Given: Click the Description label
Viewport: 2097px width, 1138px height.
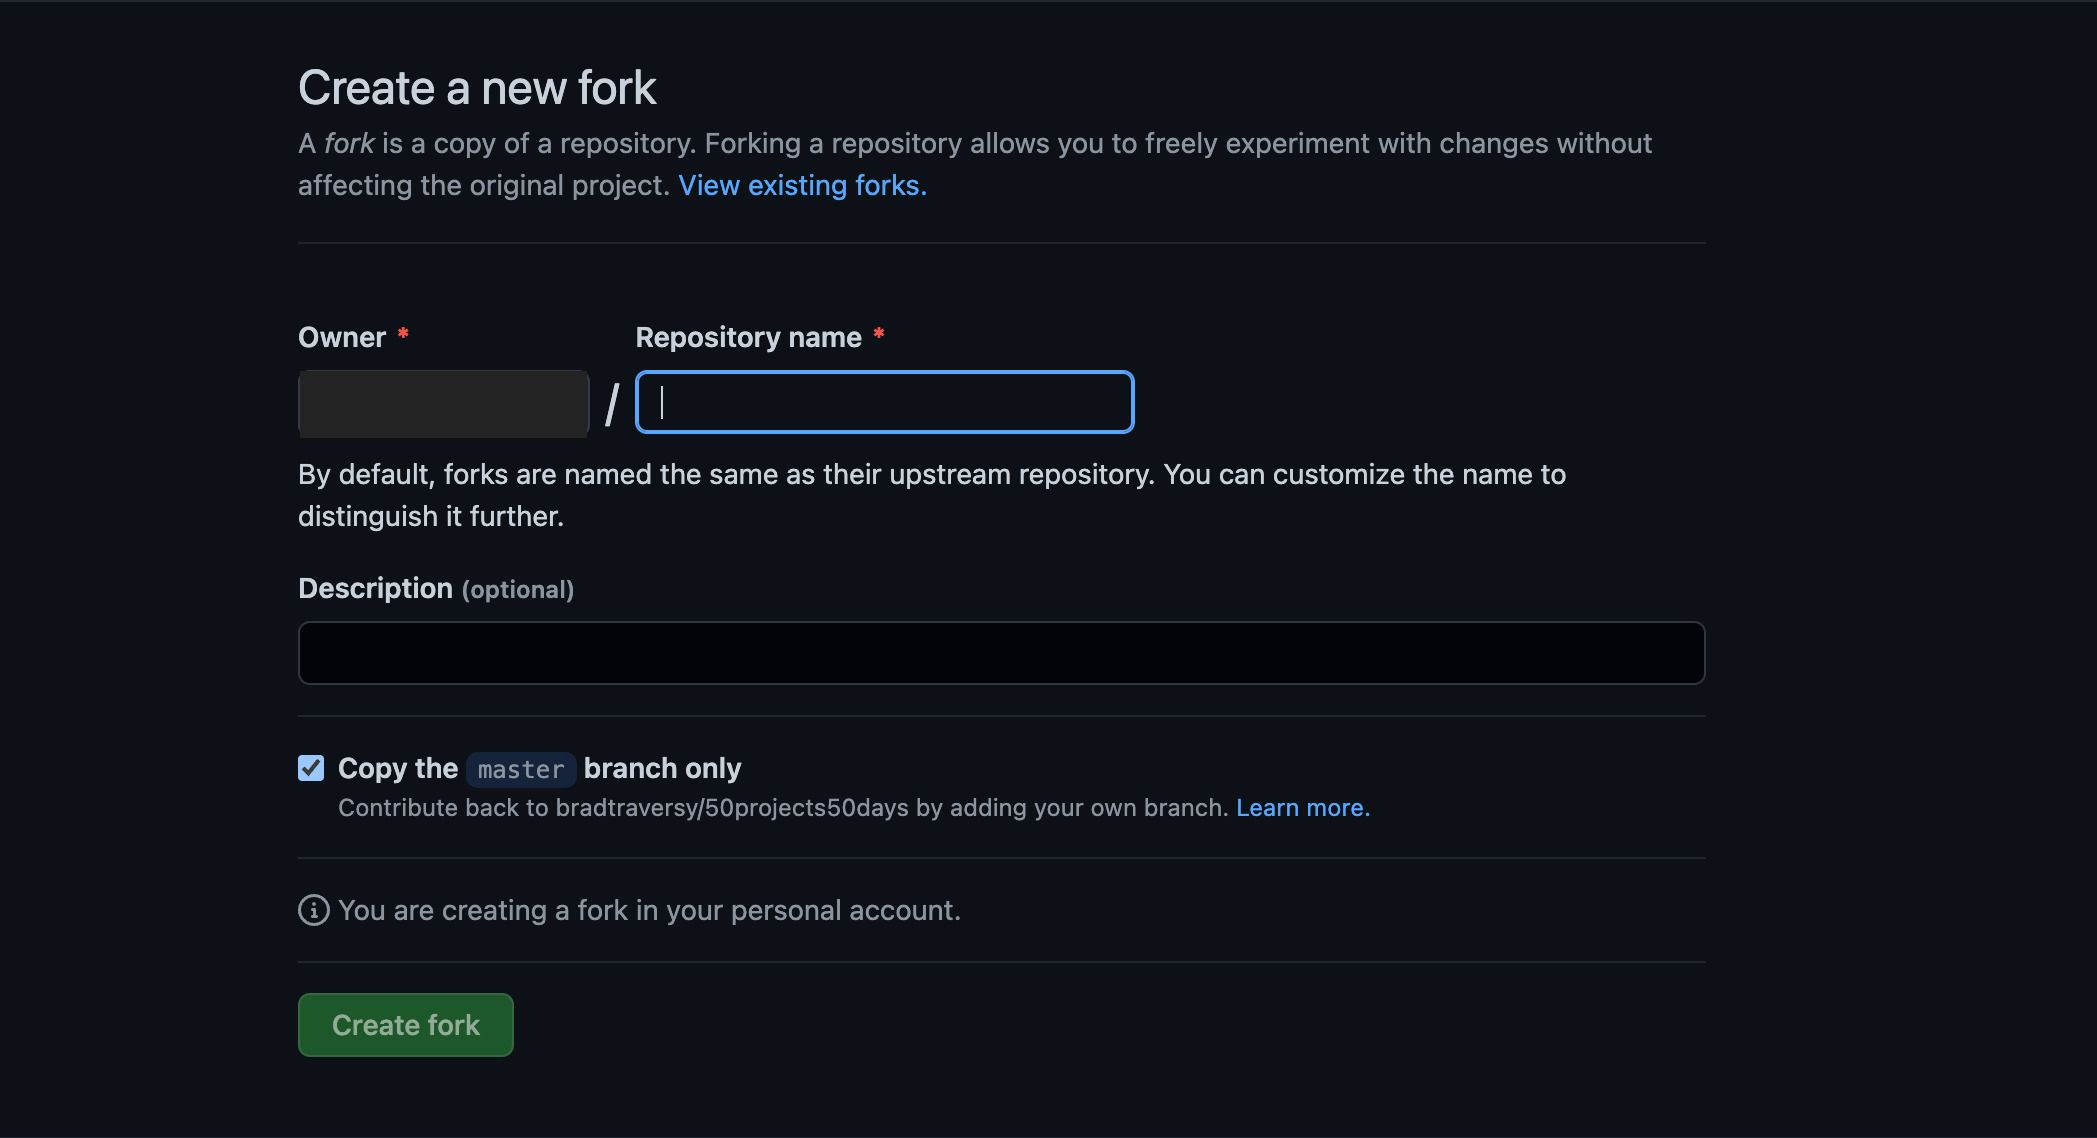Looking at the screenshot, I should click(375, 588).
